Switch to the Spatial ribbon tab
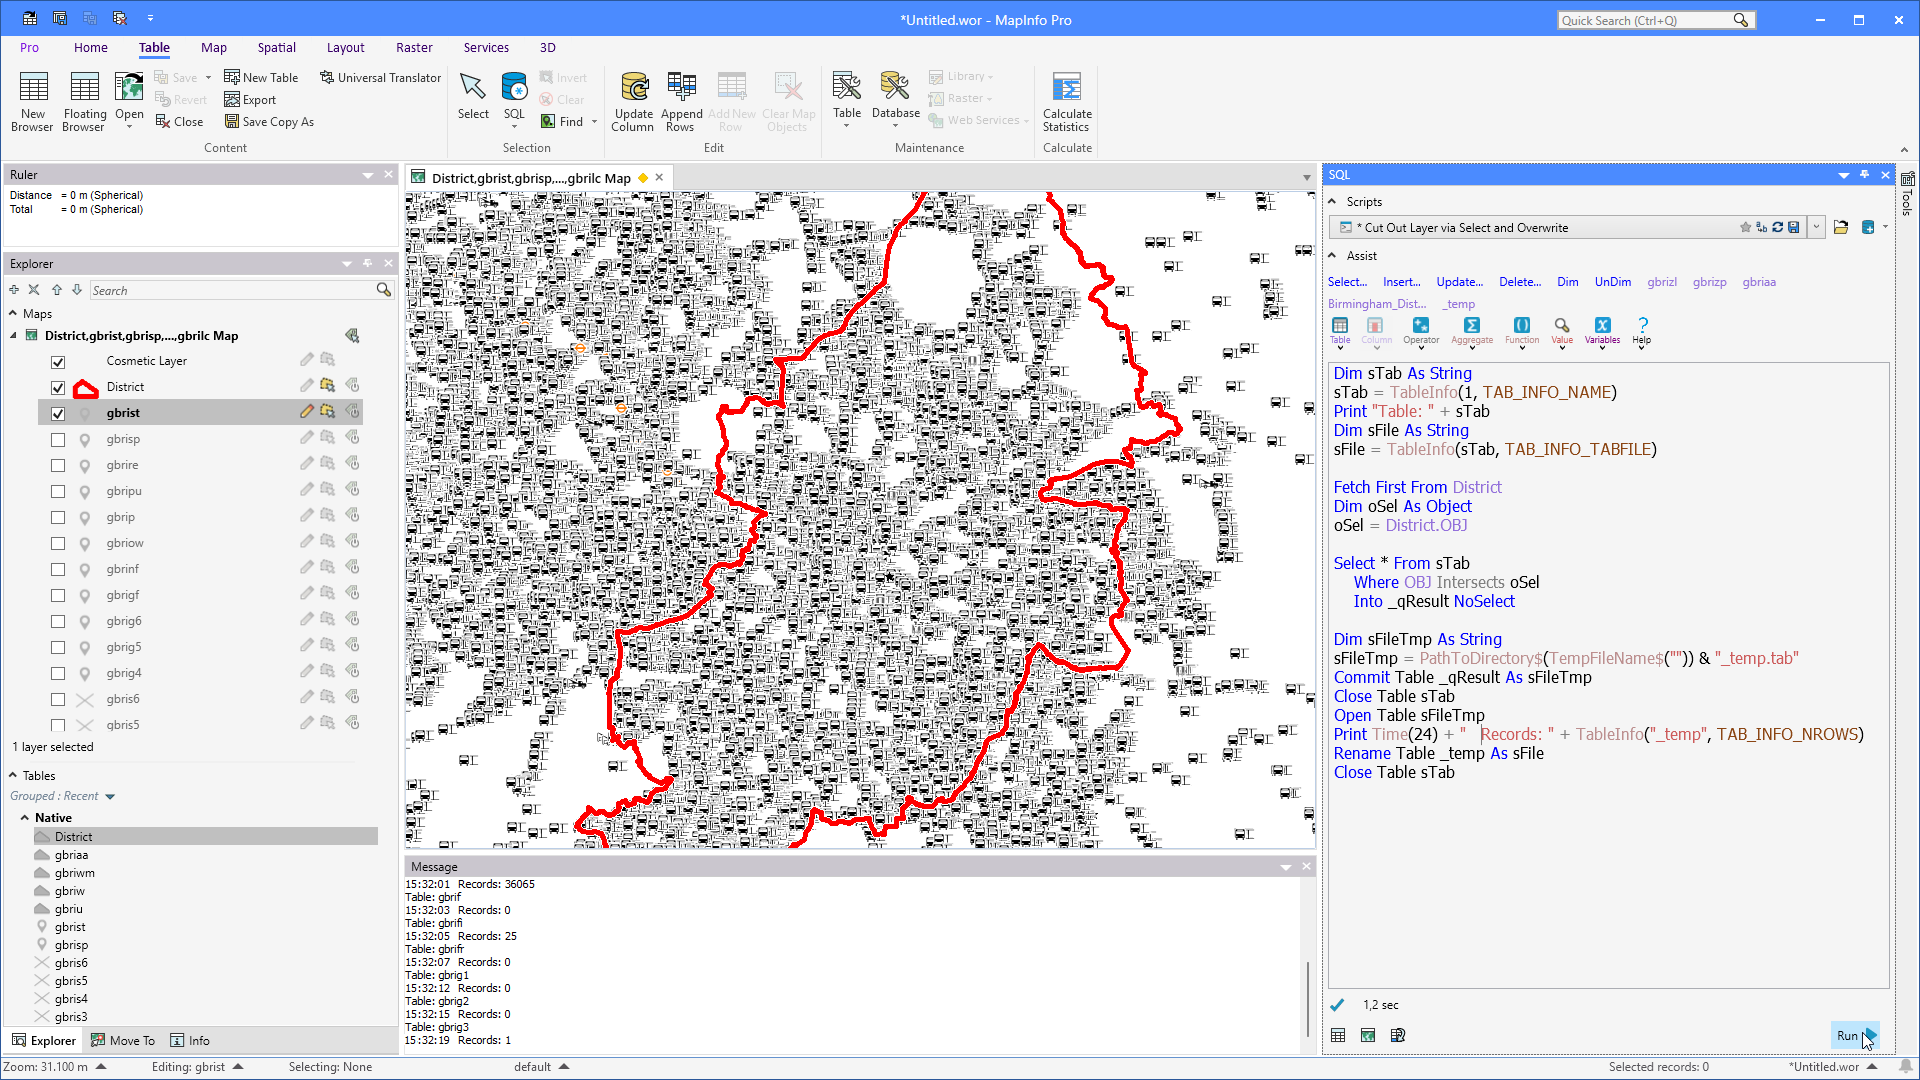The image size is (1920, 1080). [276, 47]
